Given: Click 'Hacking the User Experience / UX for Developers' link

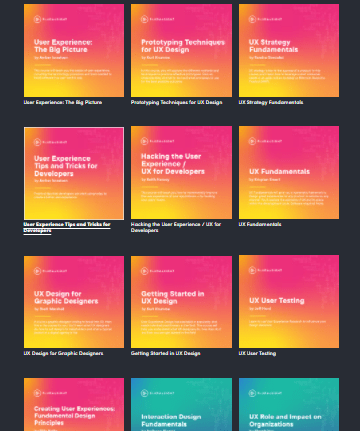Looking at the screenshot, I should (x=176, y=227).
